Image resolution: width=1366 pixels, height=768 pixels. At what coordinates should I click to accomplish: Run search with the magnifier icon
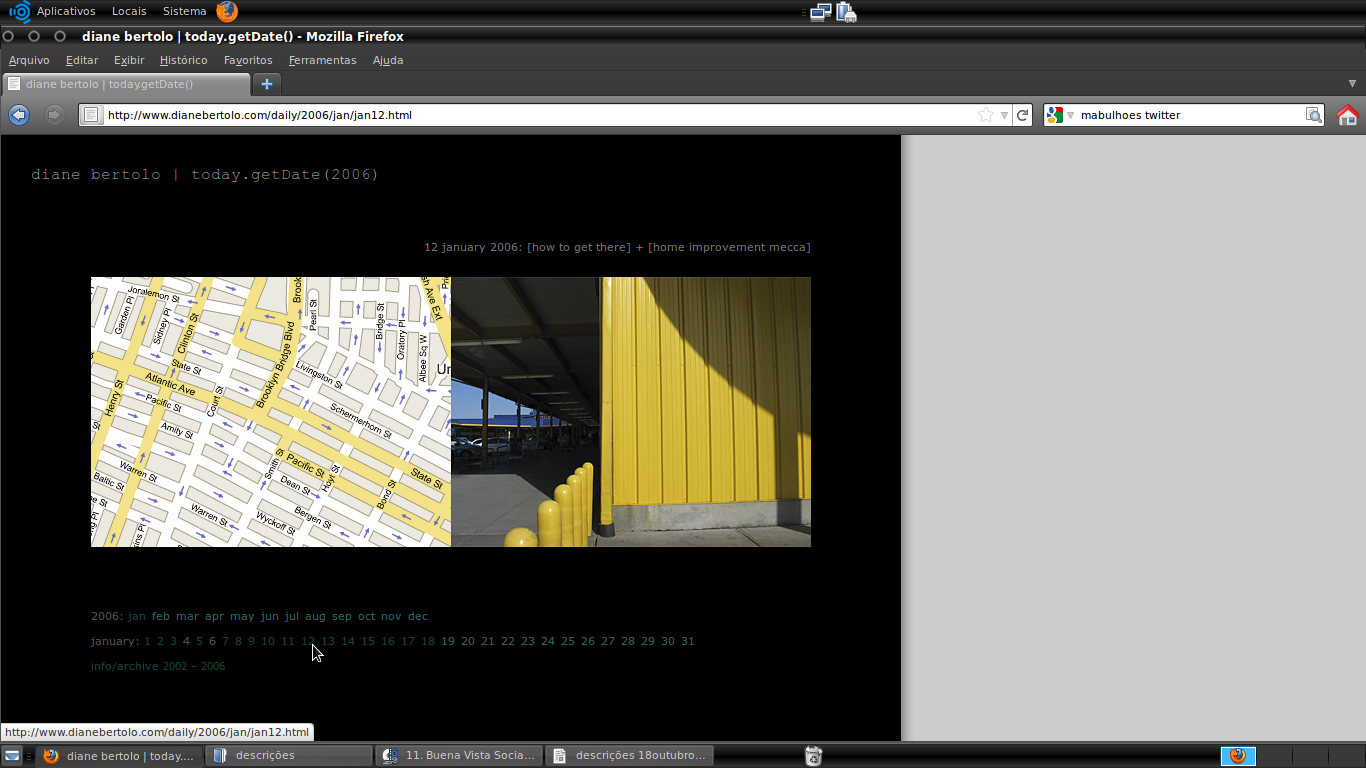[x=1314, y=115]
